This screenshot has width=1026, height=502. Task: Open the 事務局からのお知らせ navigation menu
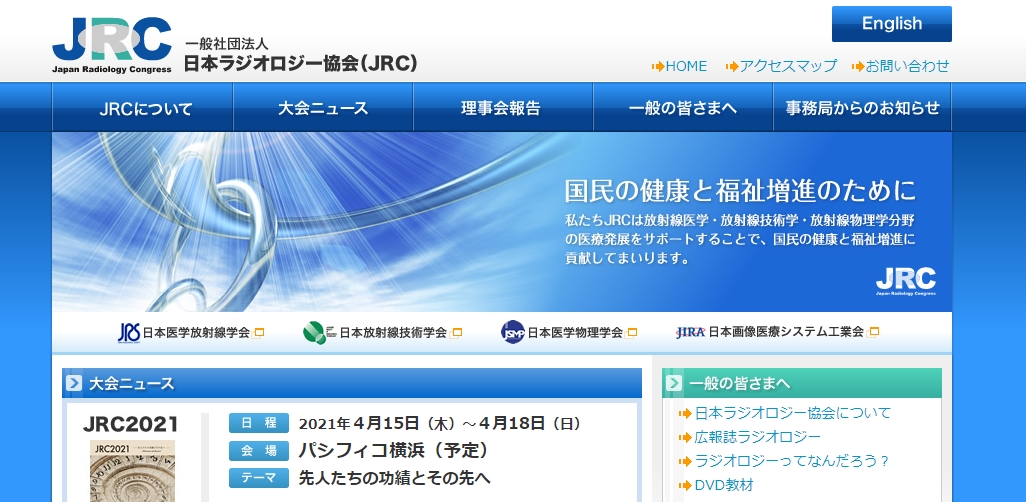[x=862, y=107]
